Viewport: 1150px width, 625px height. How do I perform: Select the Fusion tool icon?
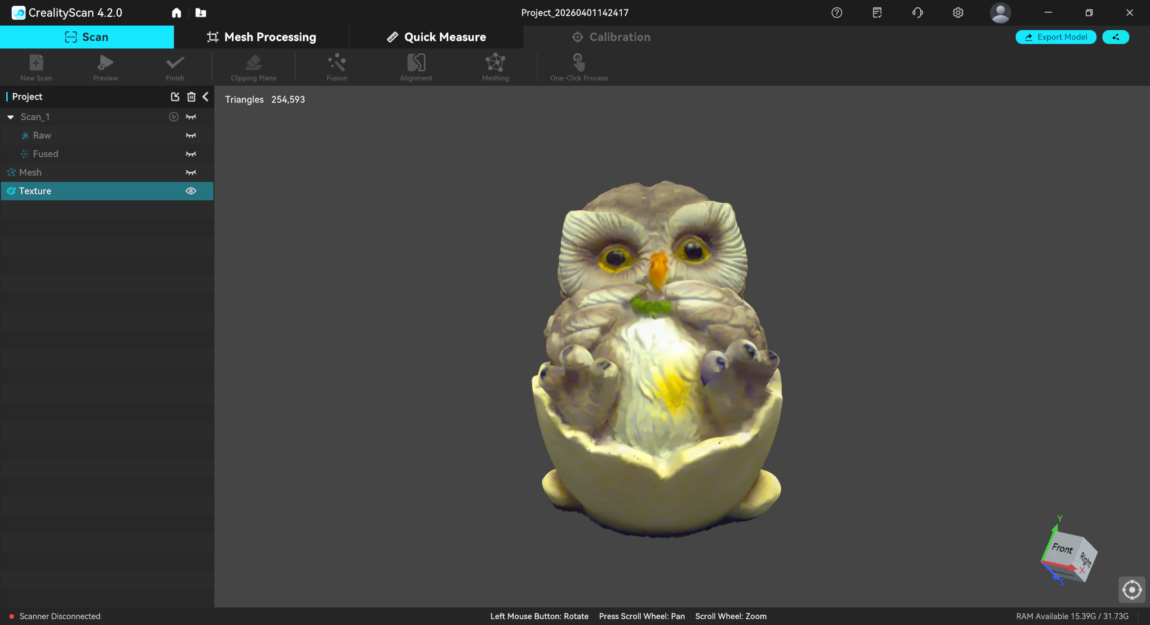(337, 64)
